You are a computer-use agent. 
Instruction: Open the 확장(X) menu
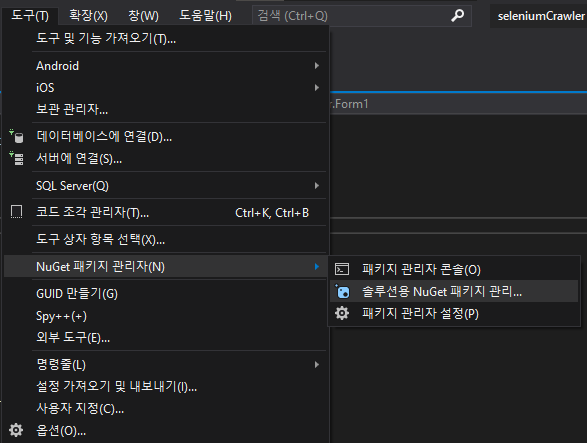(x=88, y=15)
